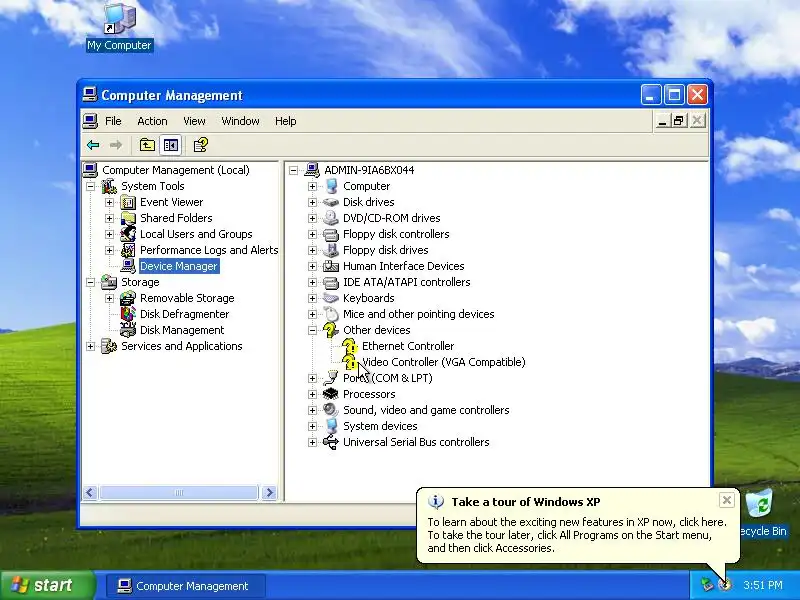
Task: Select Floppy disk drives row
Action: pyautogui.click(x=385, y=251)
